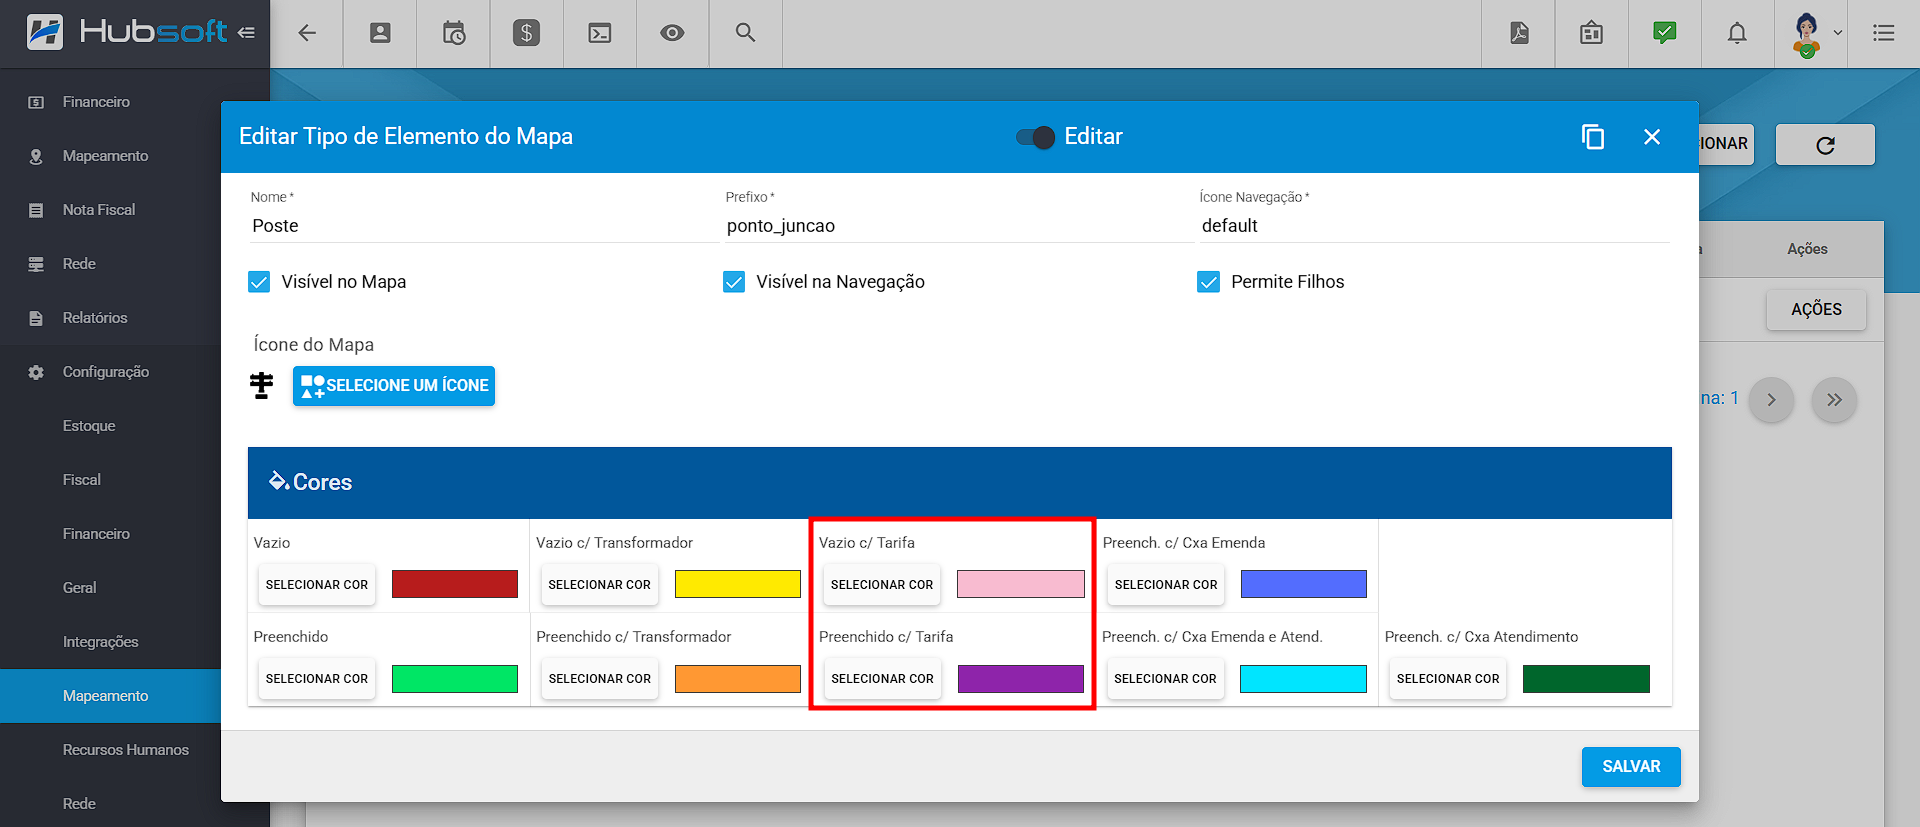Click Selecionar Cor for Vazio
Screen dimensions: 1920x827
[x=317, y=585]
